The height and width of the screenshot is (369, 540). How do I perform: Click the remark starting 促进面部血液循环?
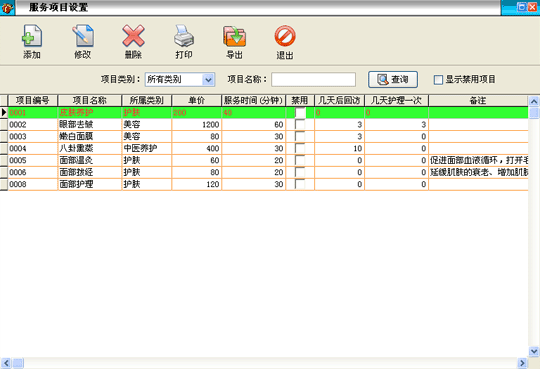tap(478, 160)
